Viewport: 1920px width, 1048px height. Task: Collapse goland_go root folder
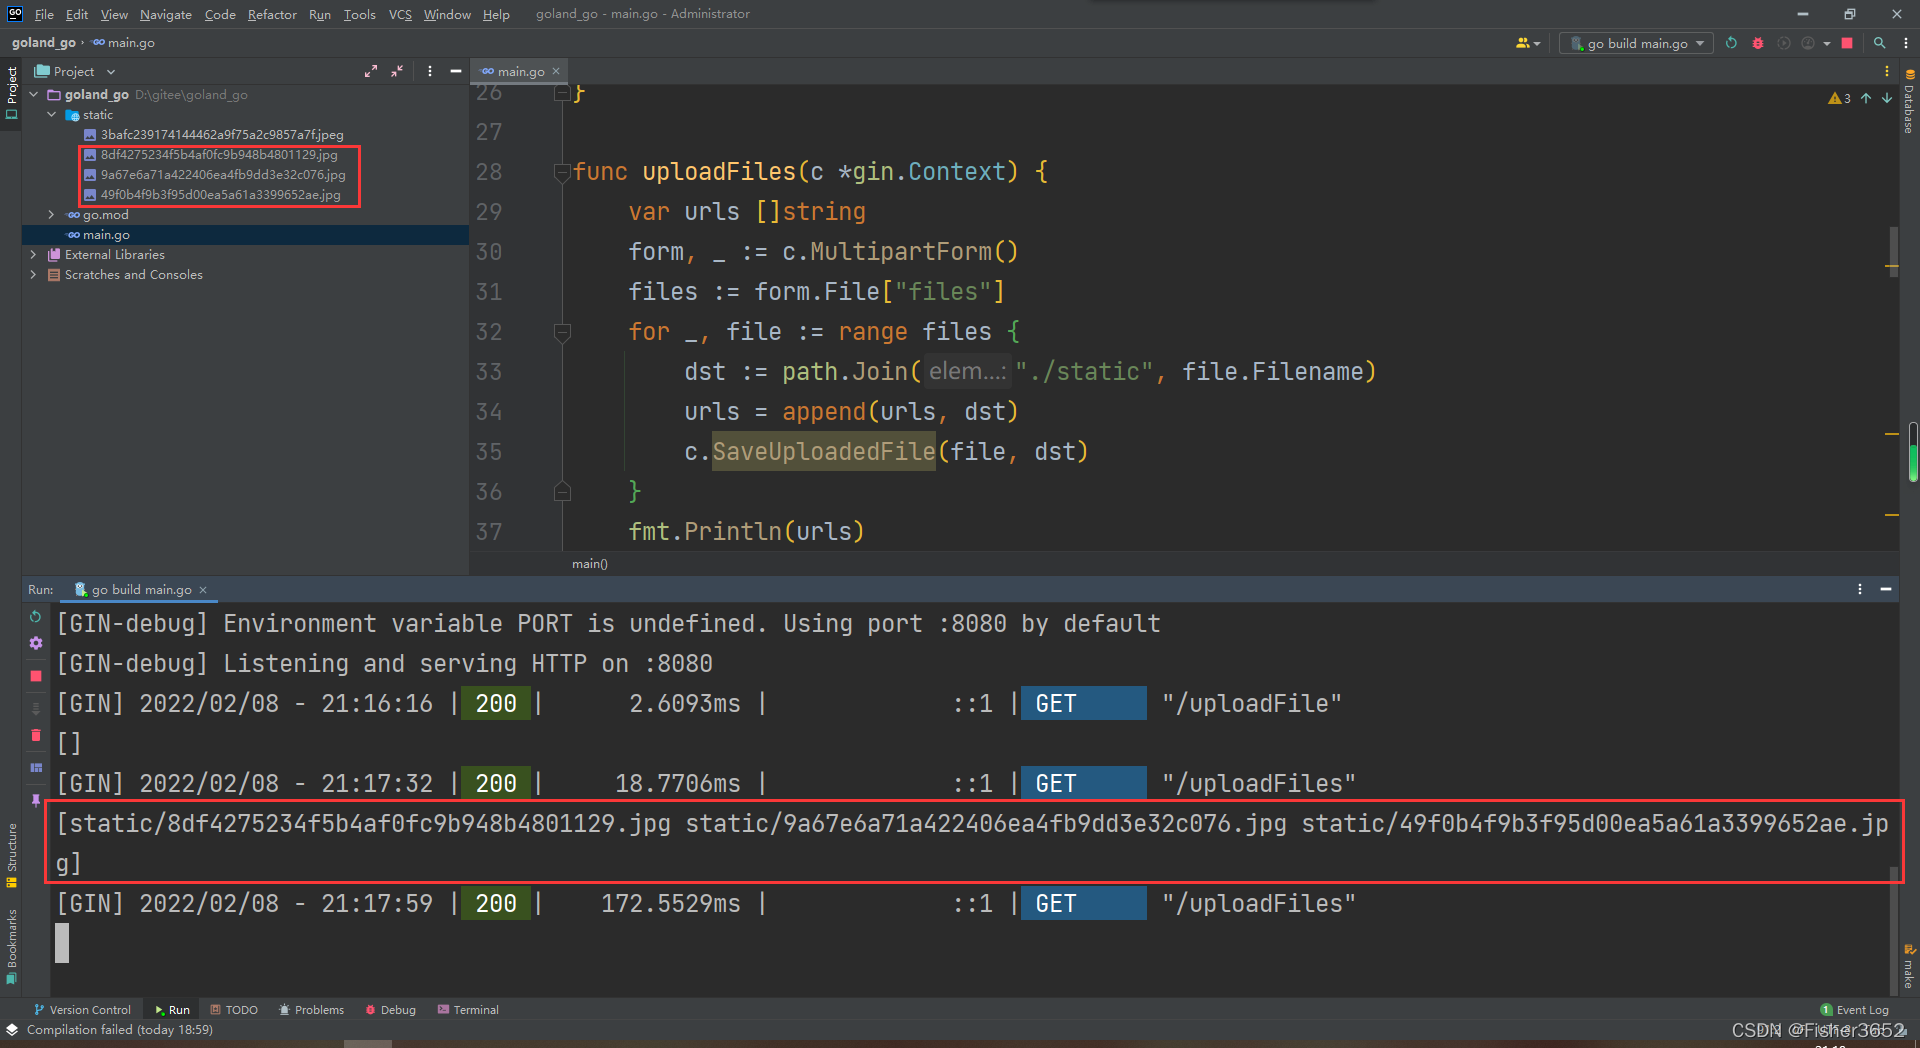pos(34,95)
